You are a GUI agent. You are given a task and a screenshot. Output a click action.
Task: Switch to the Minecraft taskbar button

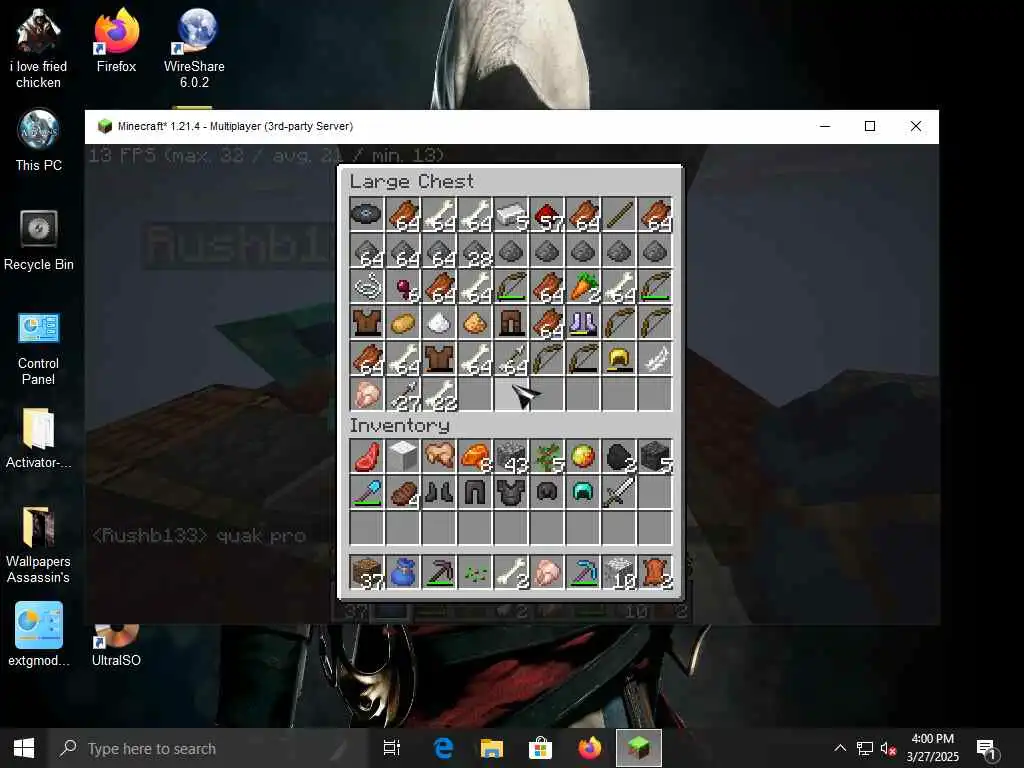(639, 748)
